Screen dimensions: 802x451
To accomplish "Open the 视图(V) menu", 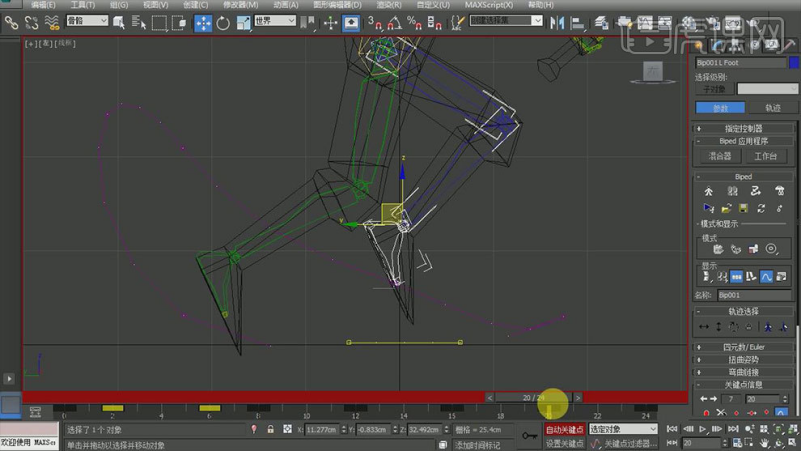I will [155, 5].
